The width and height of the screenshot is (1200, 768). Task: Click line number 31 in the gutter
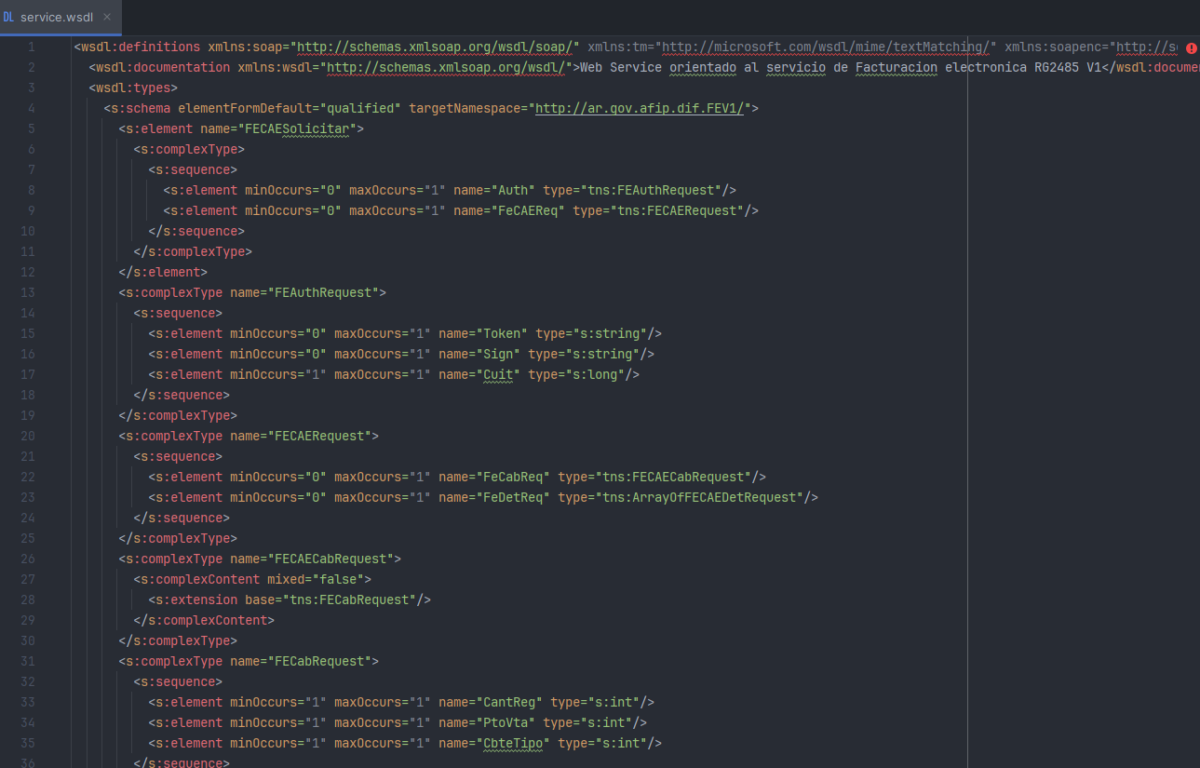pos(28,661)
